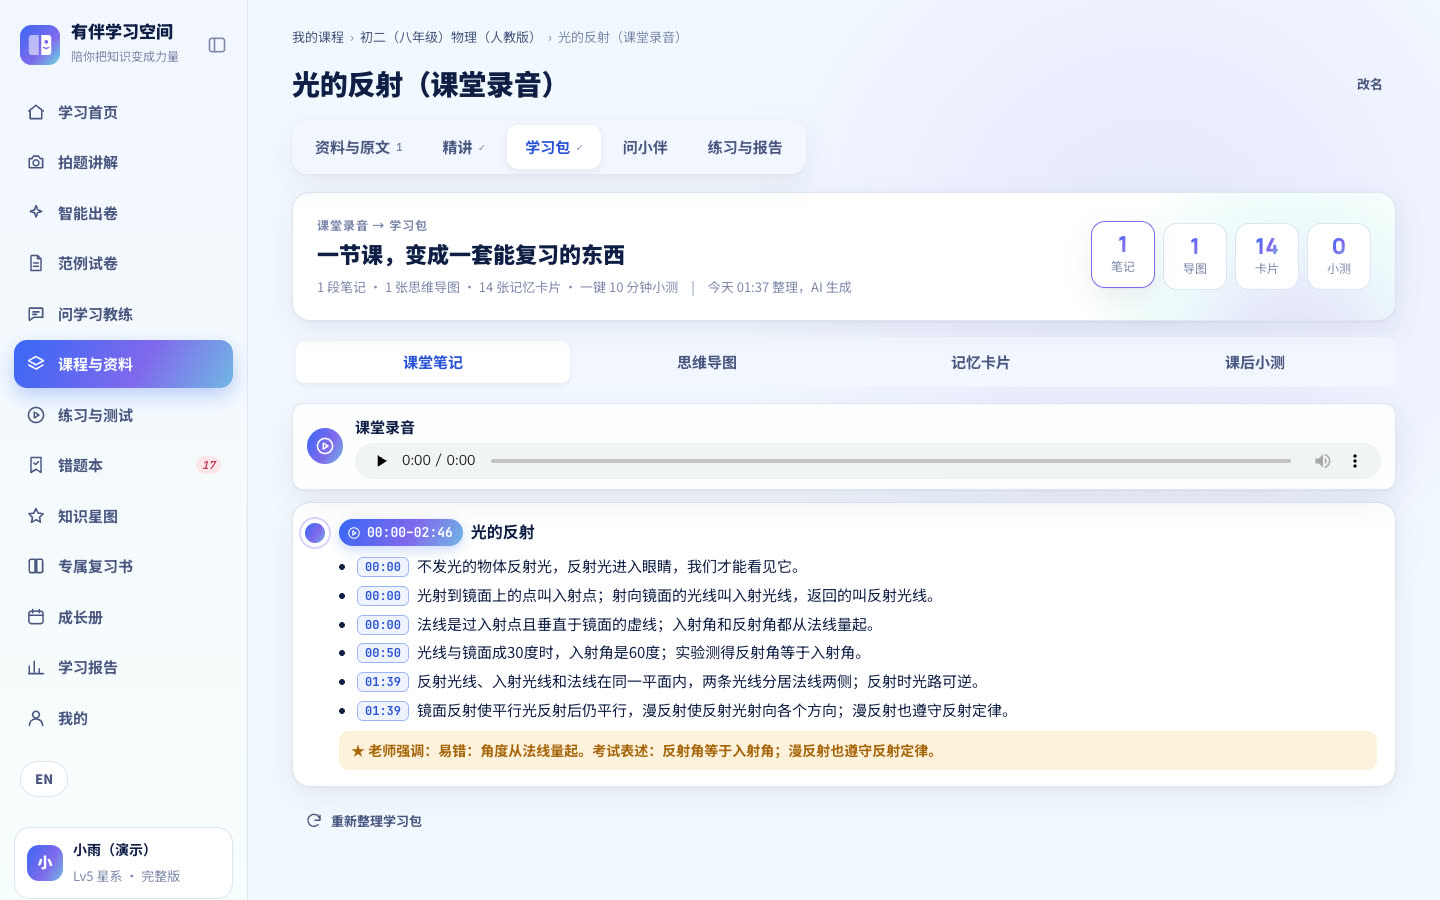Open audio player more-options menu
1440x900 pixels.
(1355, 461)
